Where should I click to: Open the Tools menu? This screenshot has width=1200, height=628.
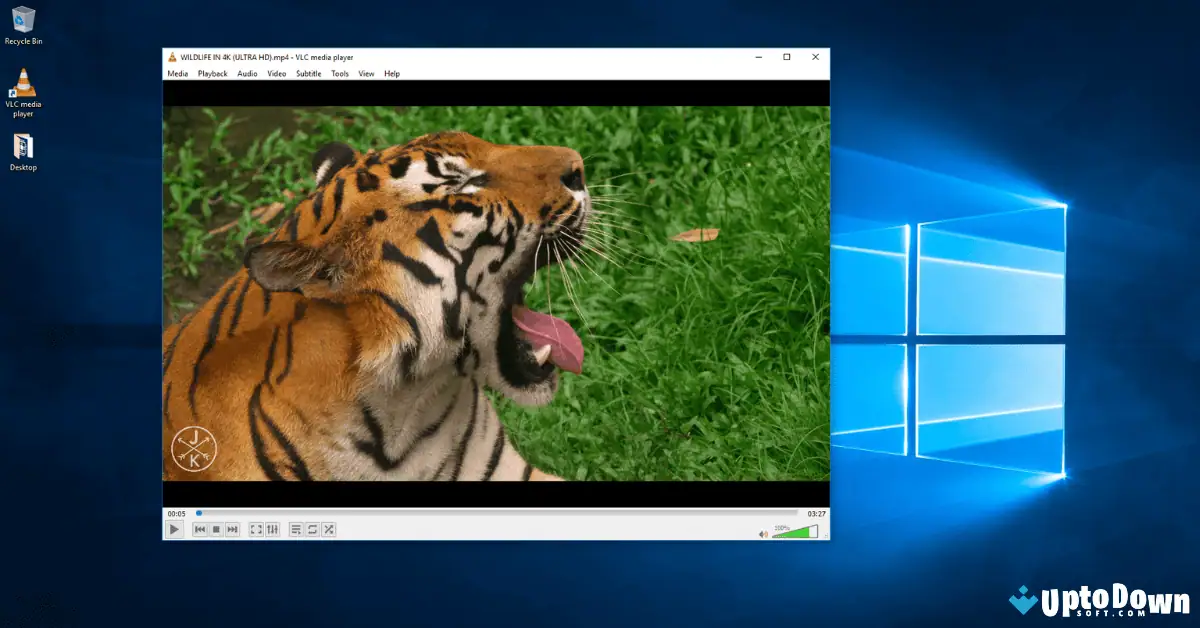point(339,73)
